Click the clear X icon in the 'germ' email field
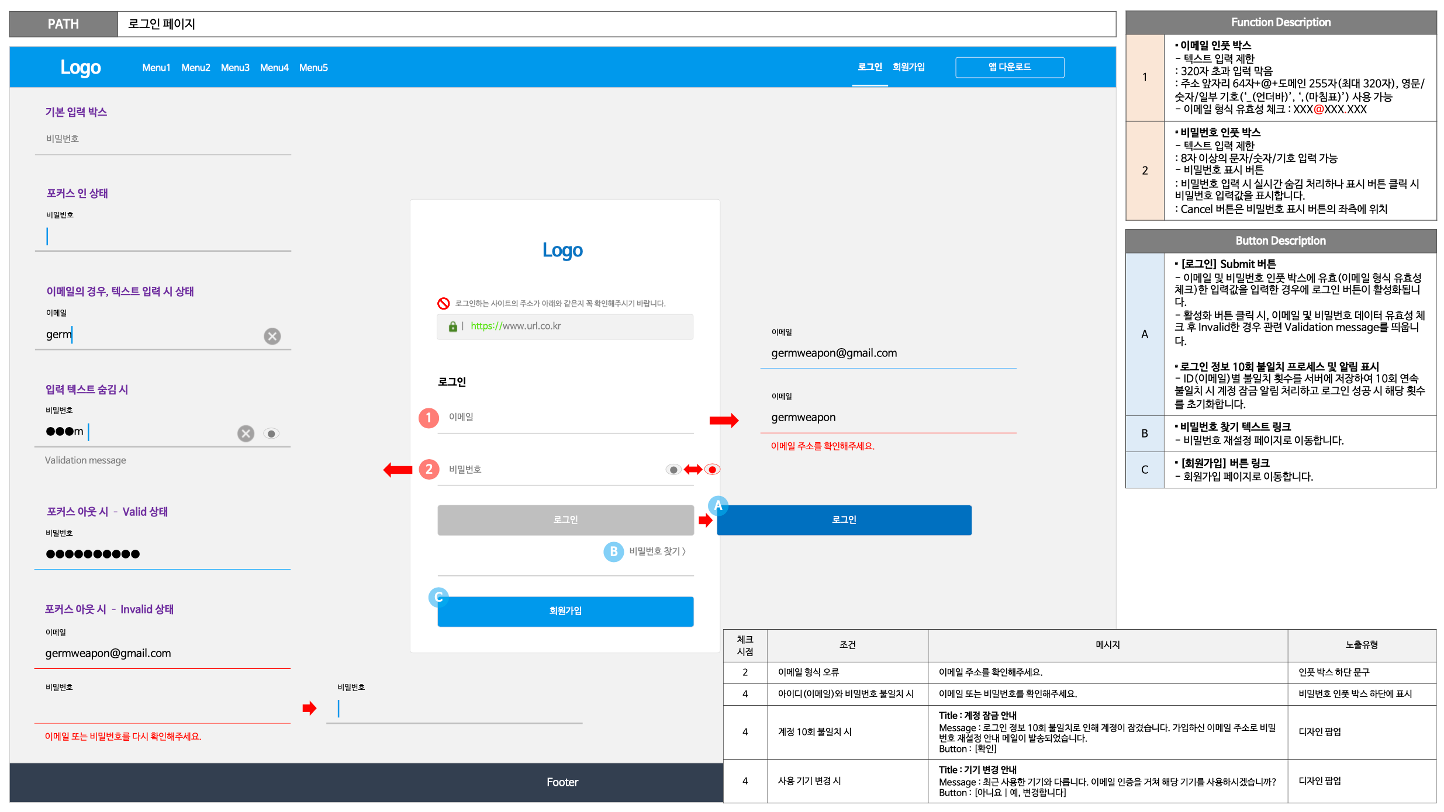Image resolution: width=1444 pixels, height=812 pixels. pyautogui.click(x=272, y=336)
